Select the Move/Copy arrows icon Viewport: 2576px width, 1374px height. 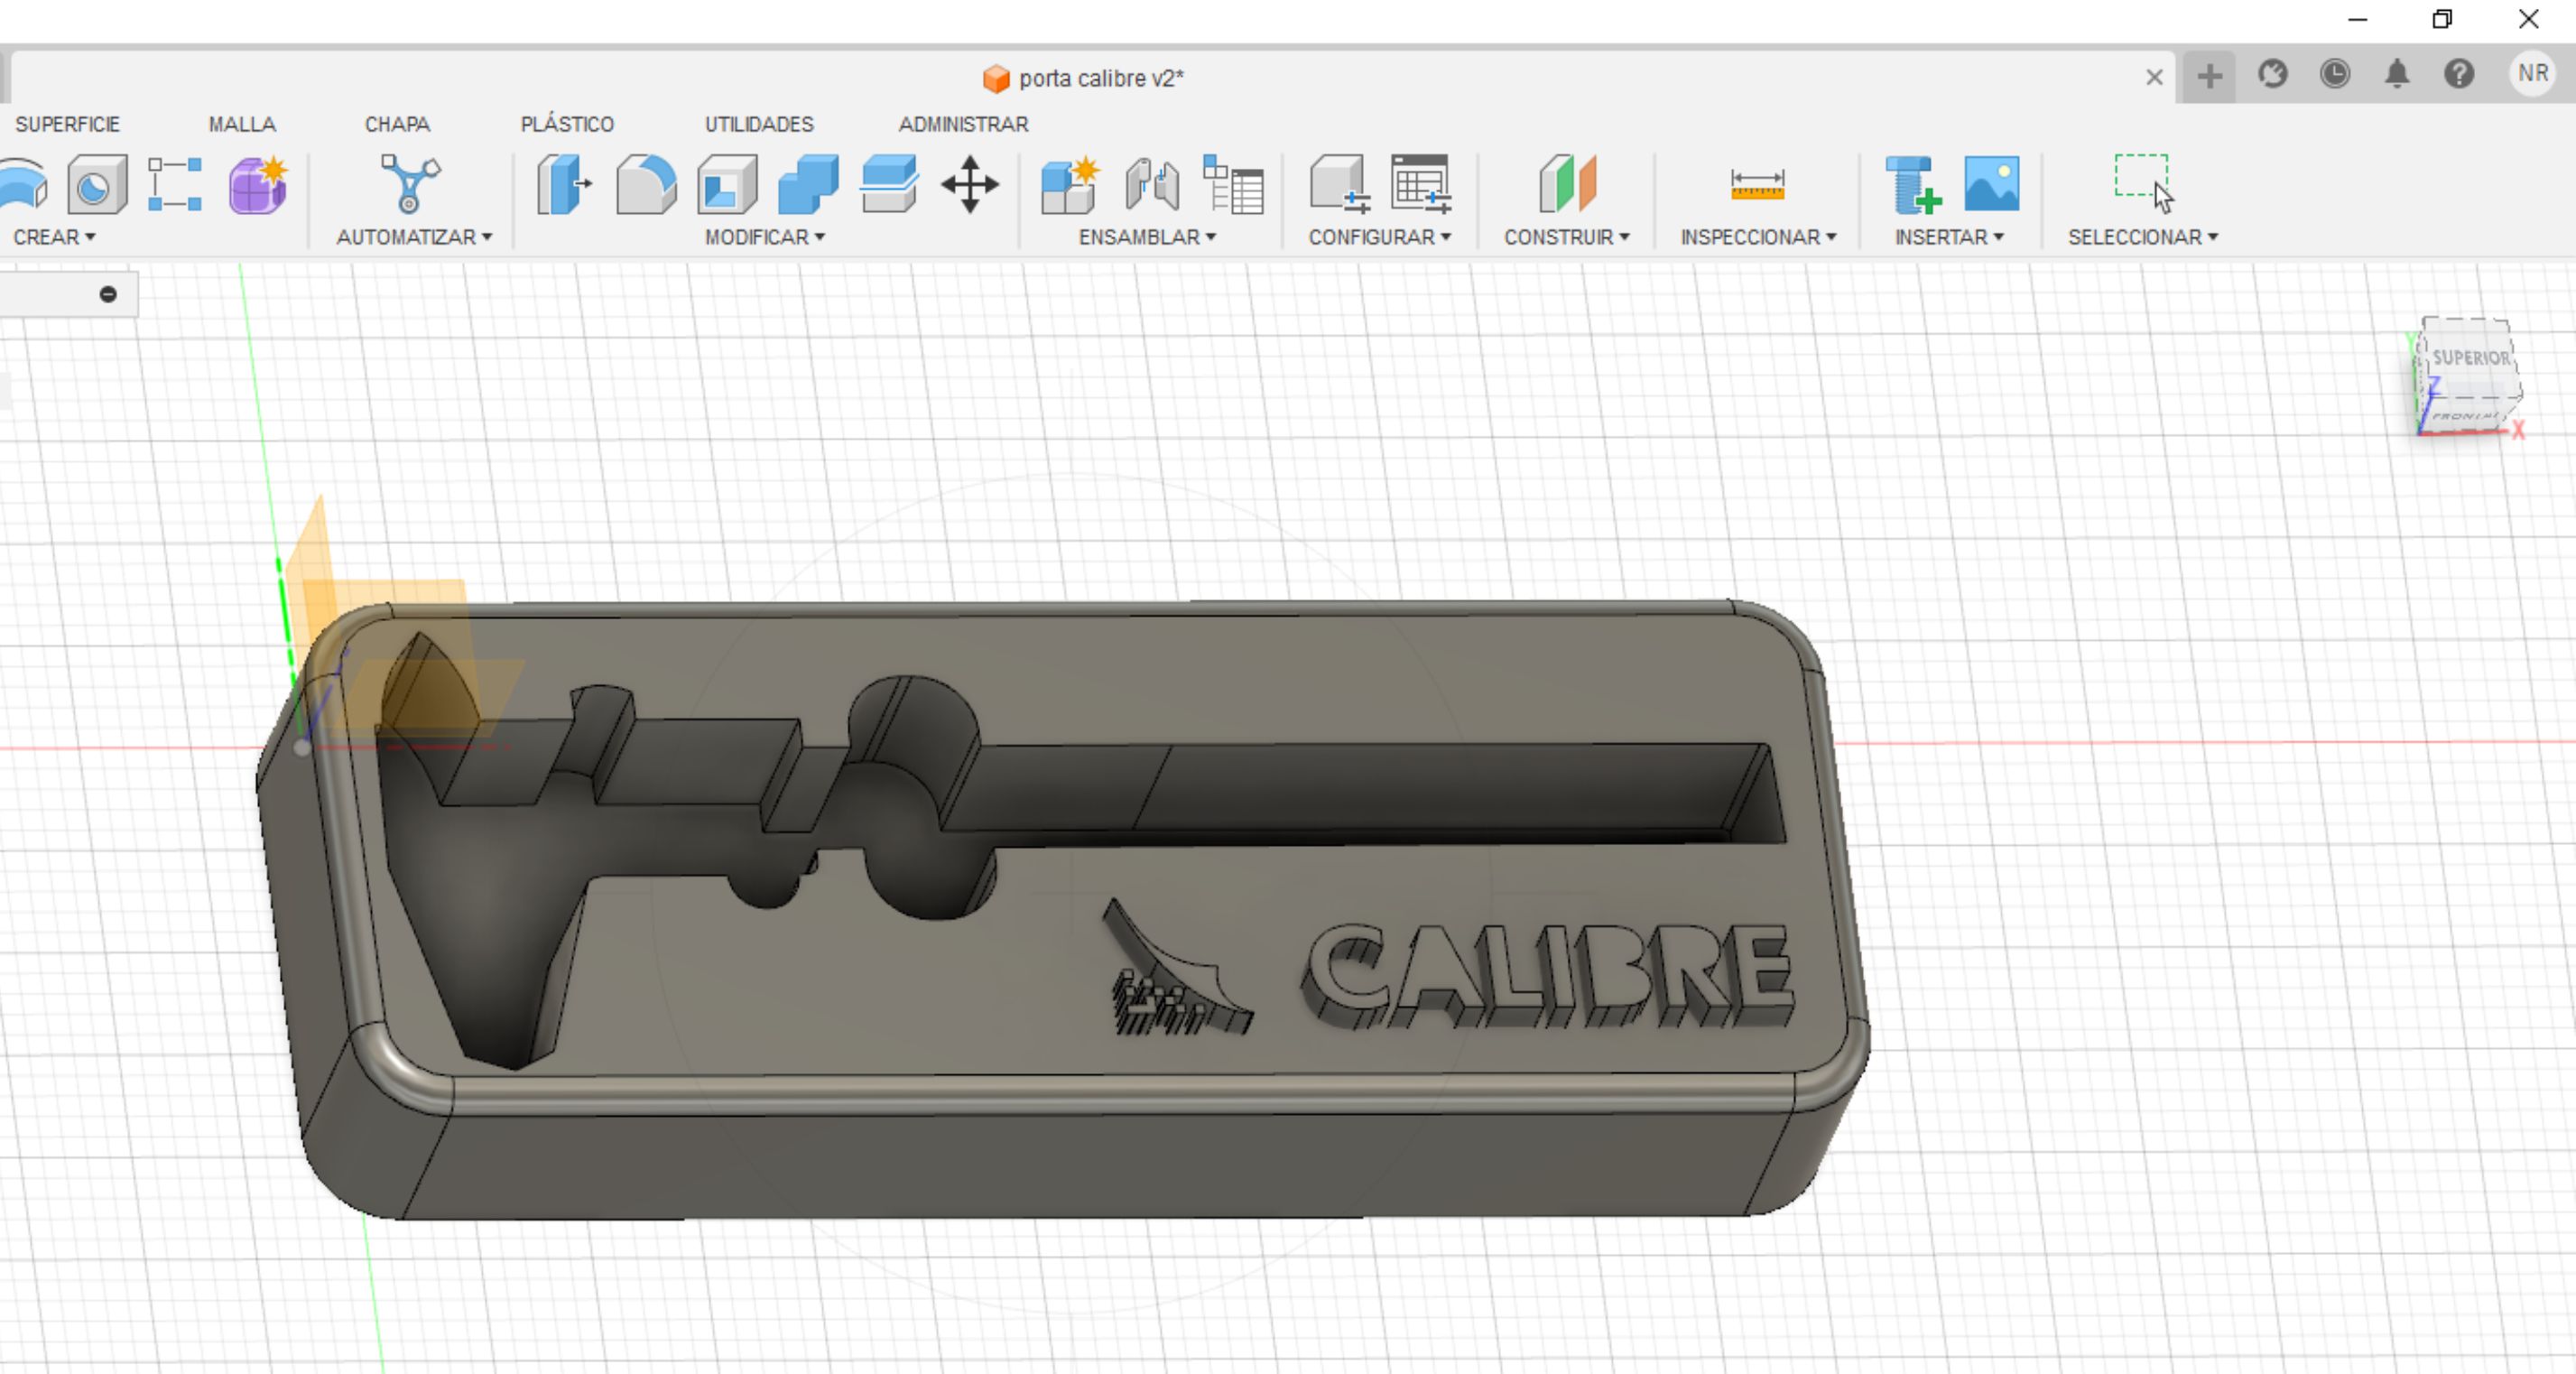pos(969,185)
